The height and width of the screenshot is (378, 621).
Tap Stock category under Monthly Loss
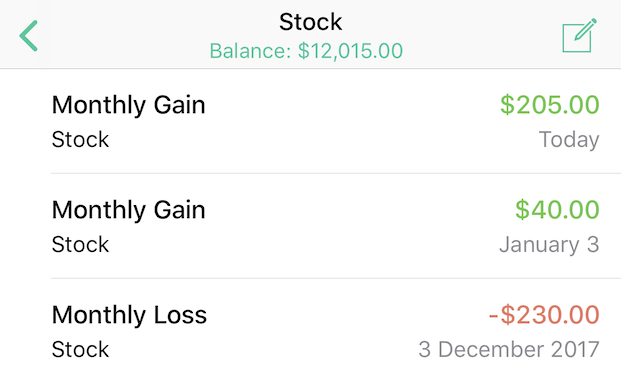80,349
